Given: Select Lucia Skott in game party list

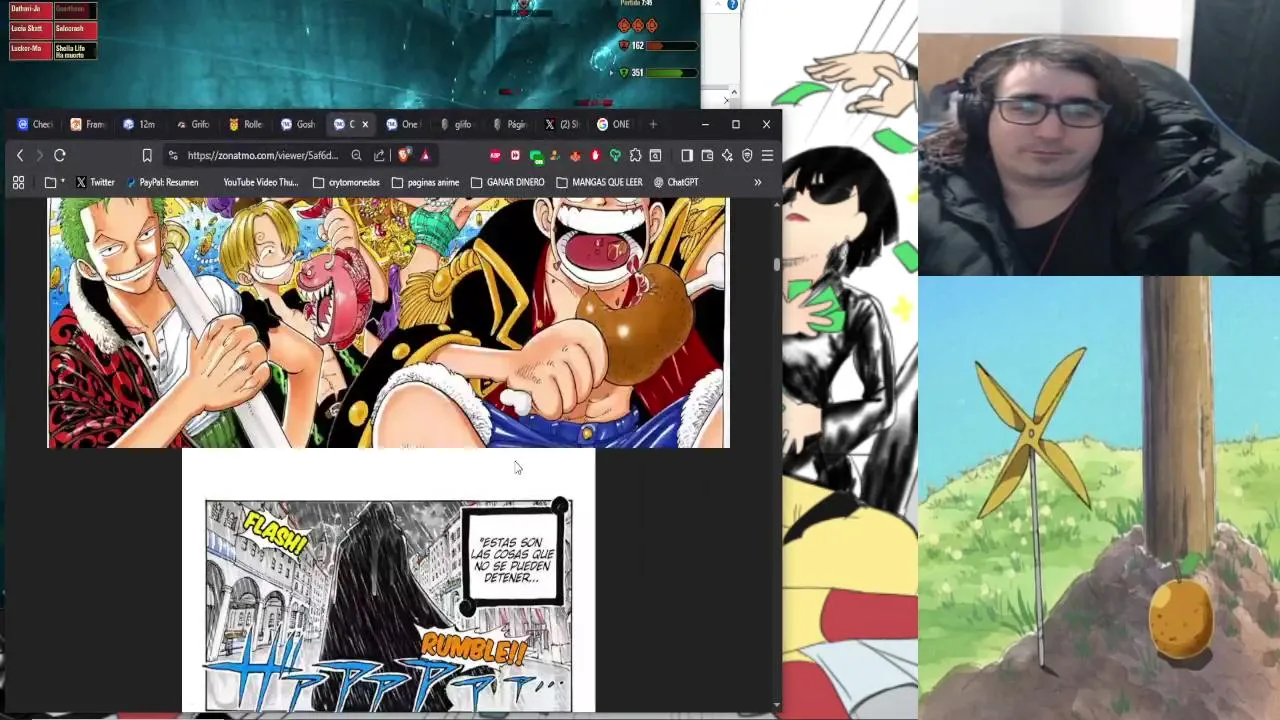Looking at the screenshot, I should point(30,29).
